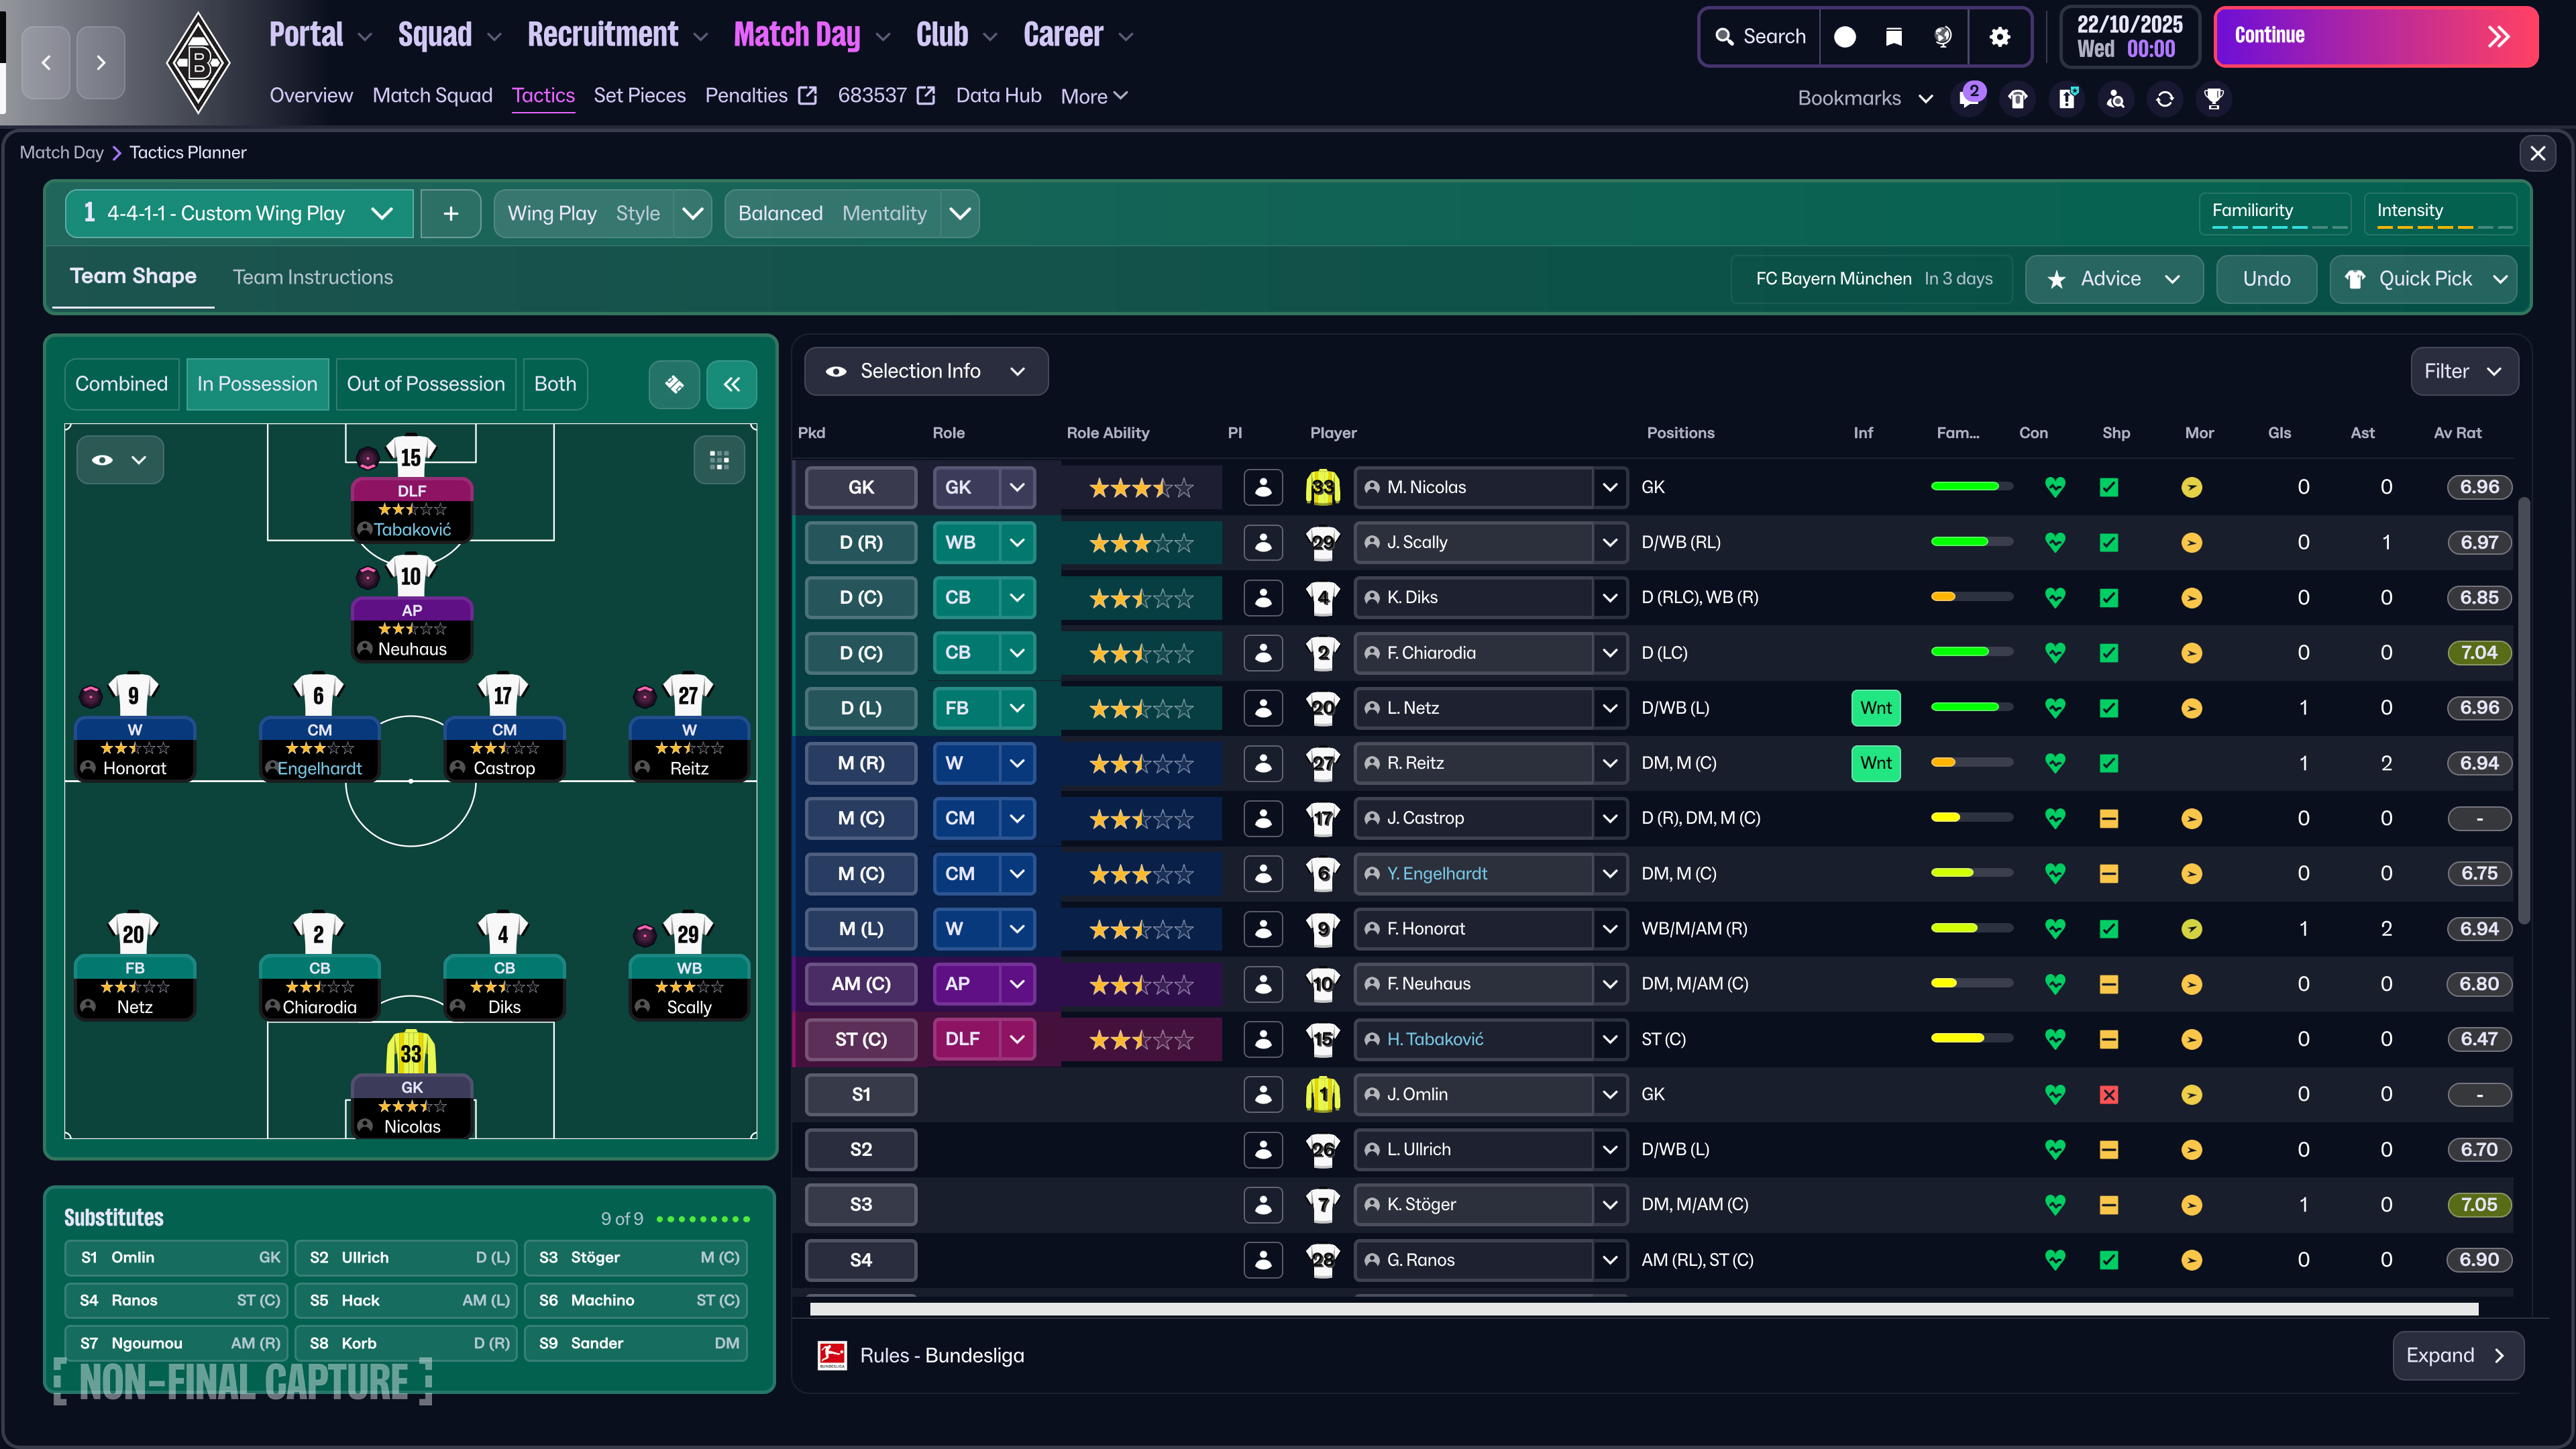Select the In Possession view toggle
Screen dimensions: 2576x1449
click(257, 384)
